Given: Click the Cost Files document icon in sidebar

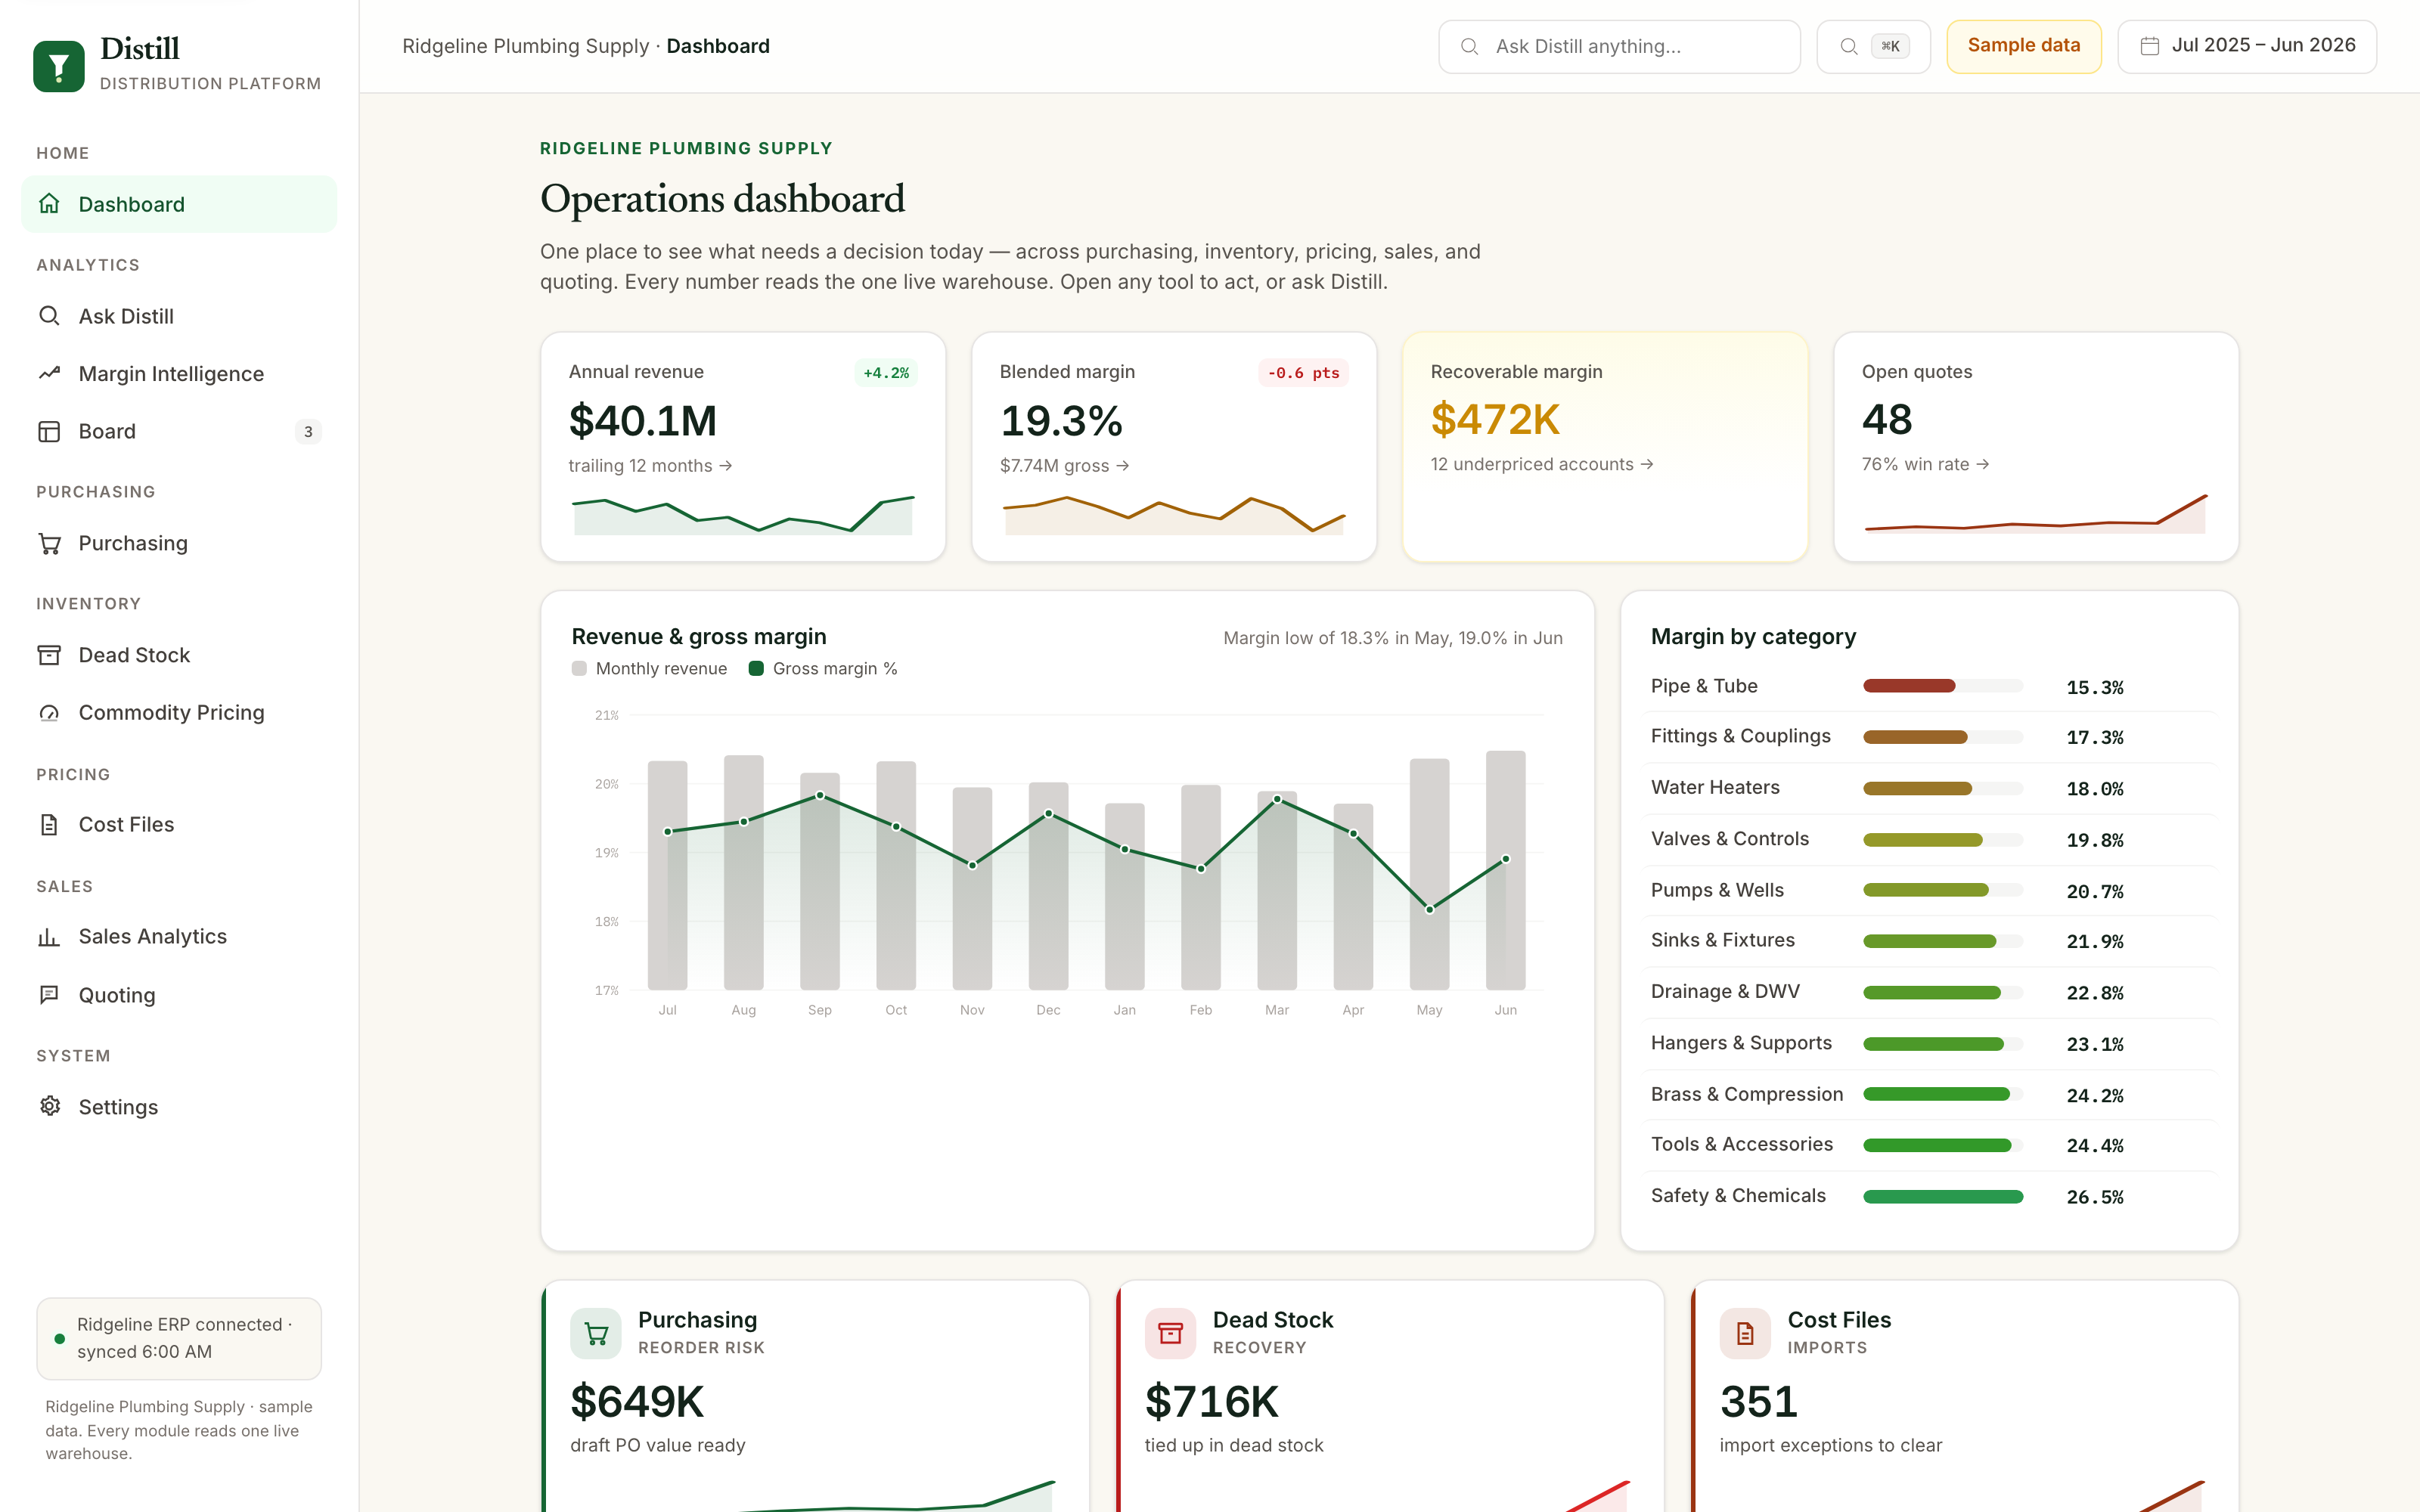Looking at the screenshot, I should point(49,824).
